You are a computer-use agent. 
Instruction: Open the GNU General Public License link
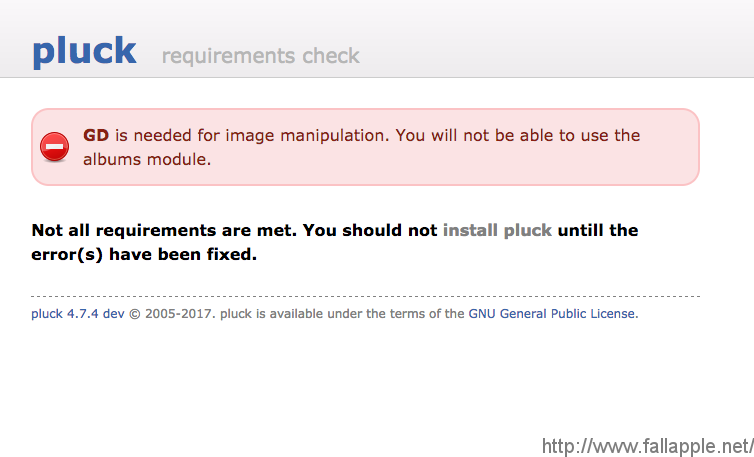tap(553, 314)
